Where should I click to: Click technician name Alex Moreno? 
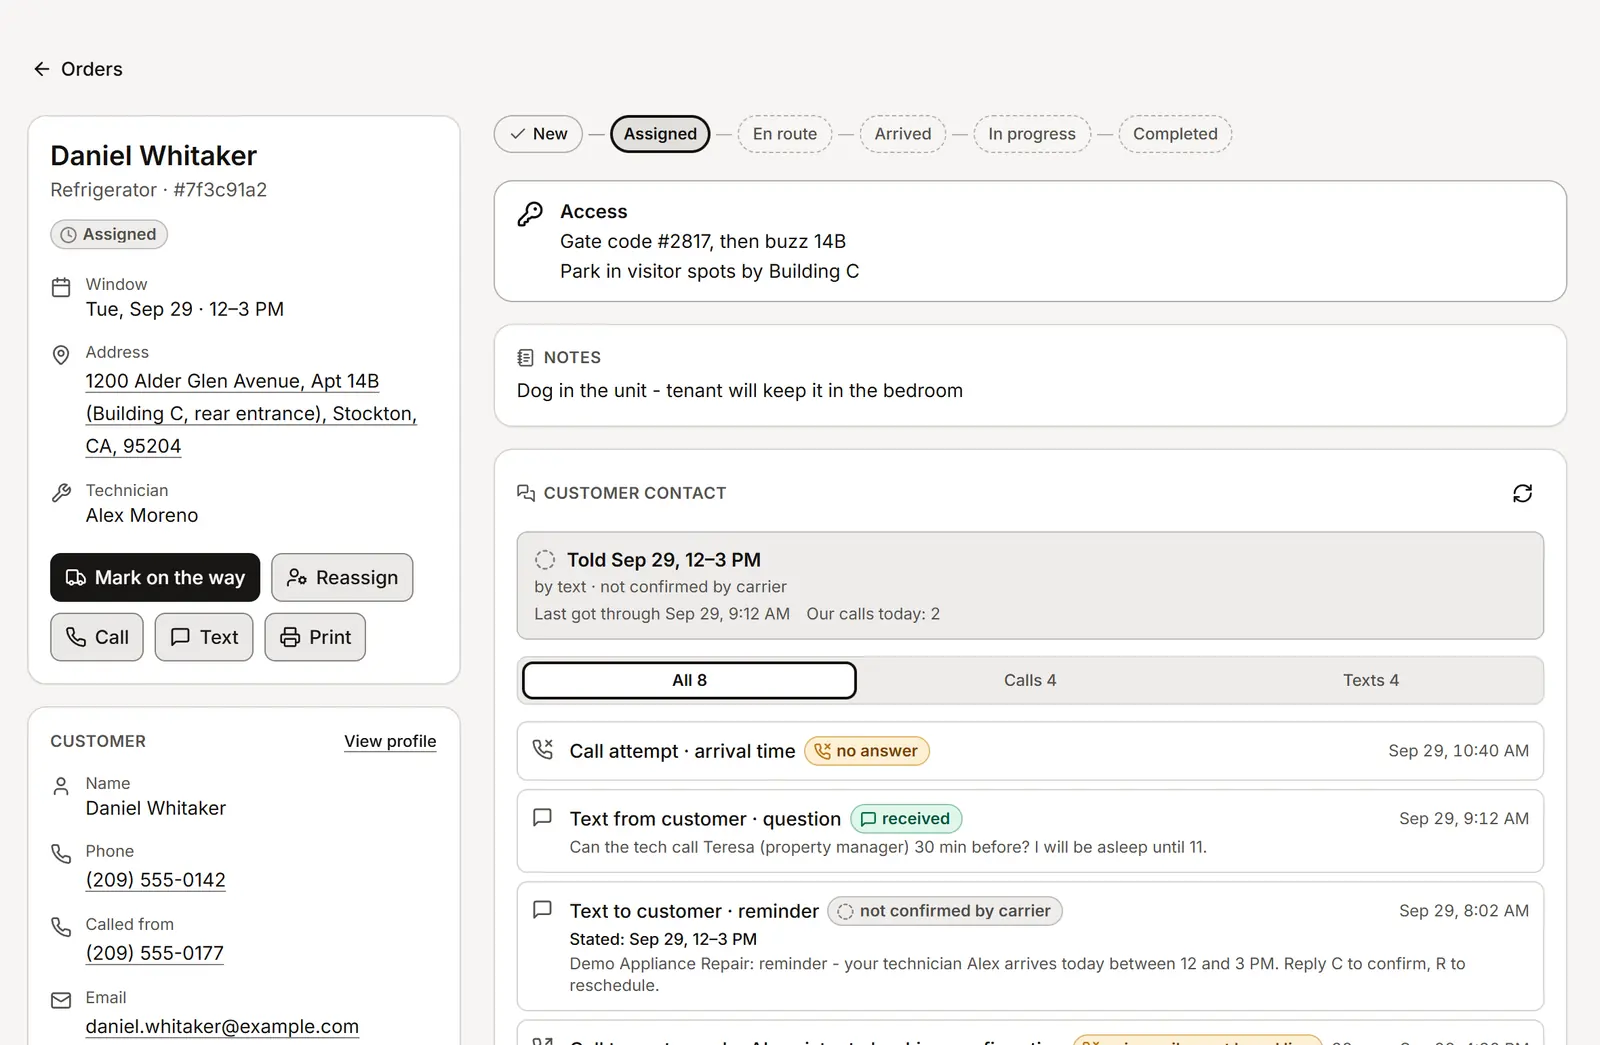pos(142,515)
